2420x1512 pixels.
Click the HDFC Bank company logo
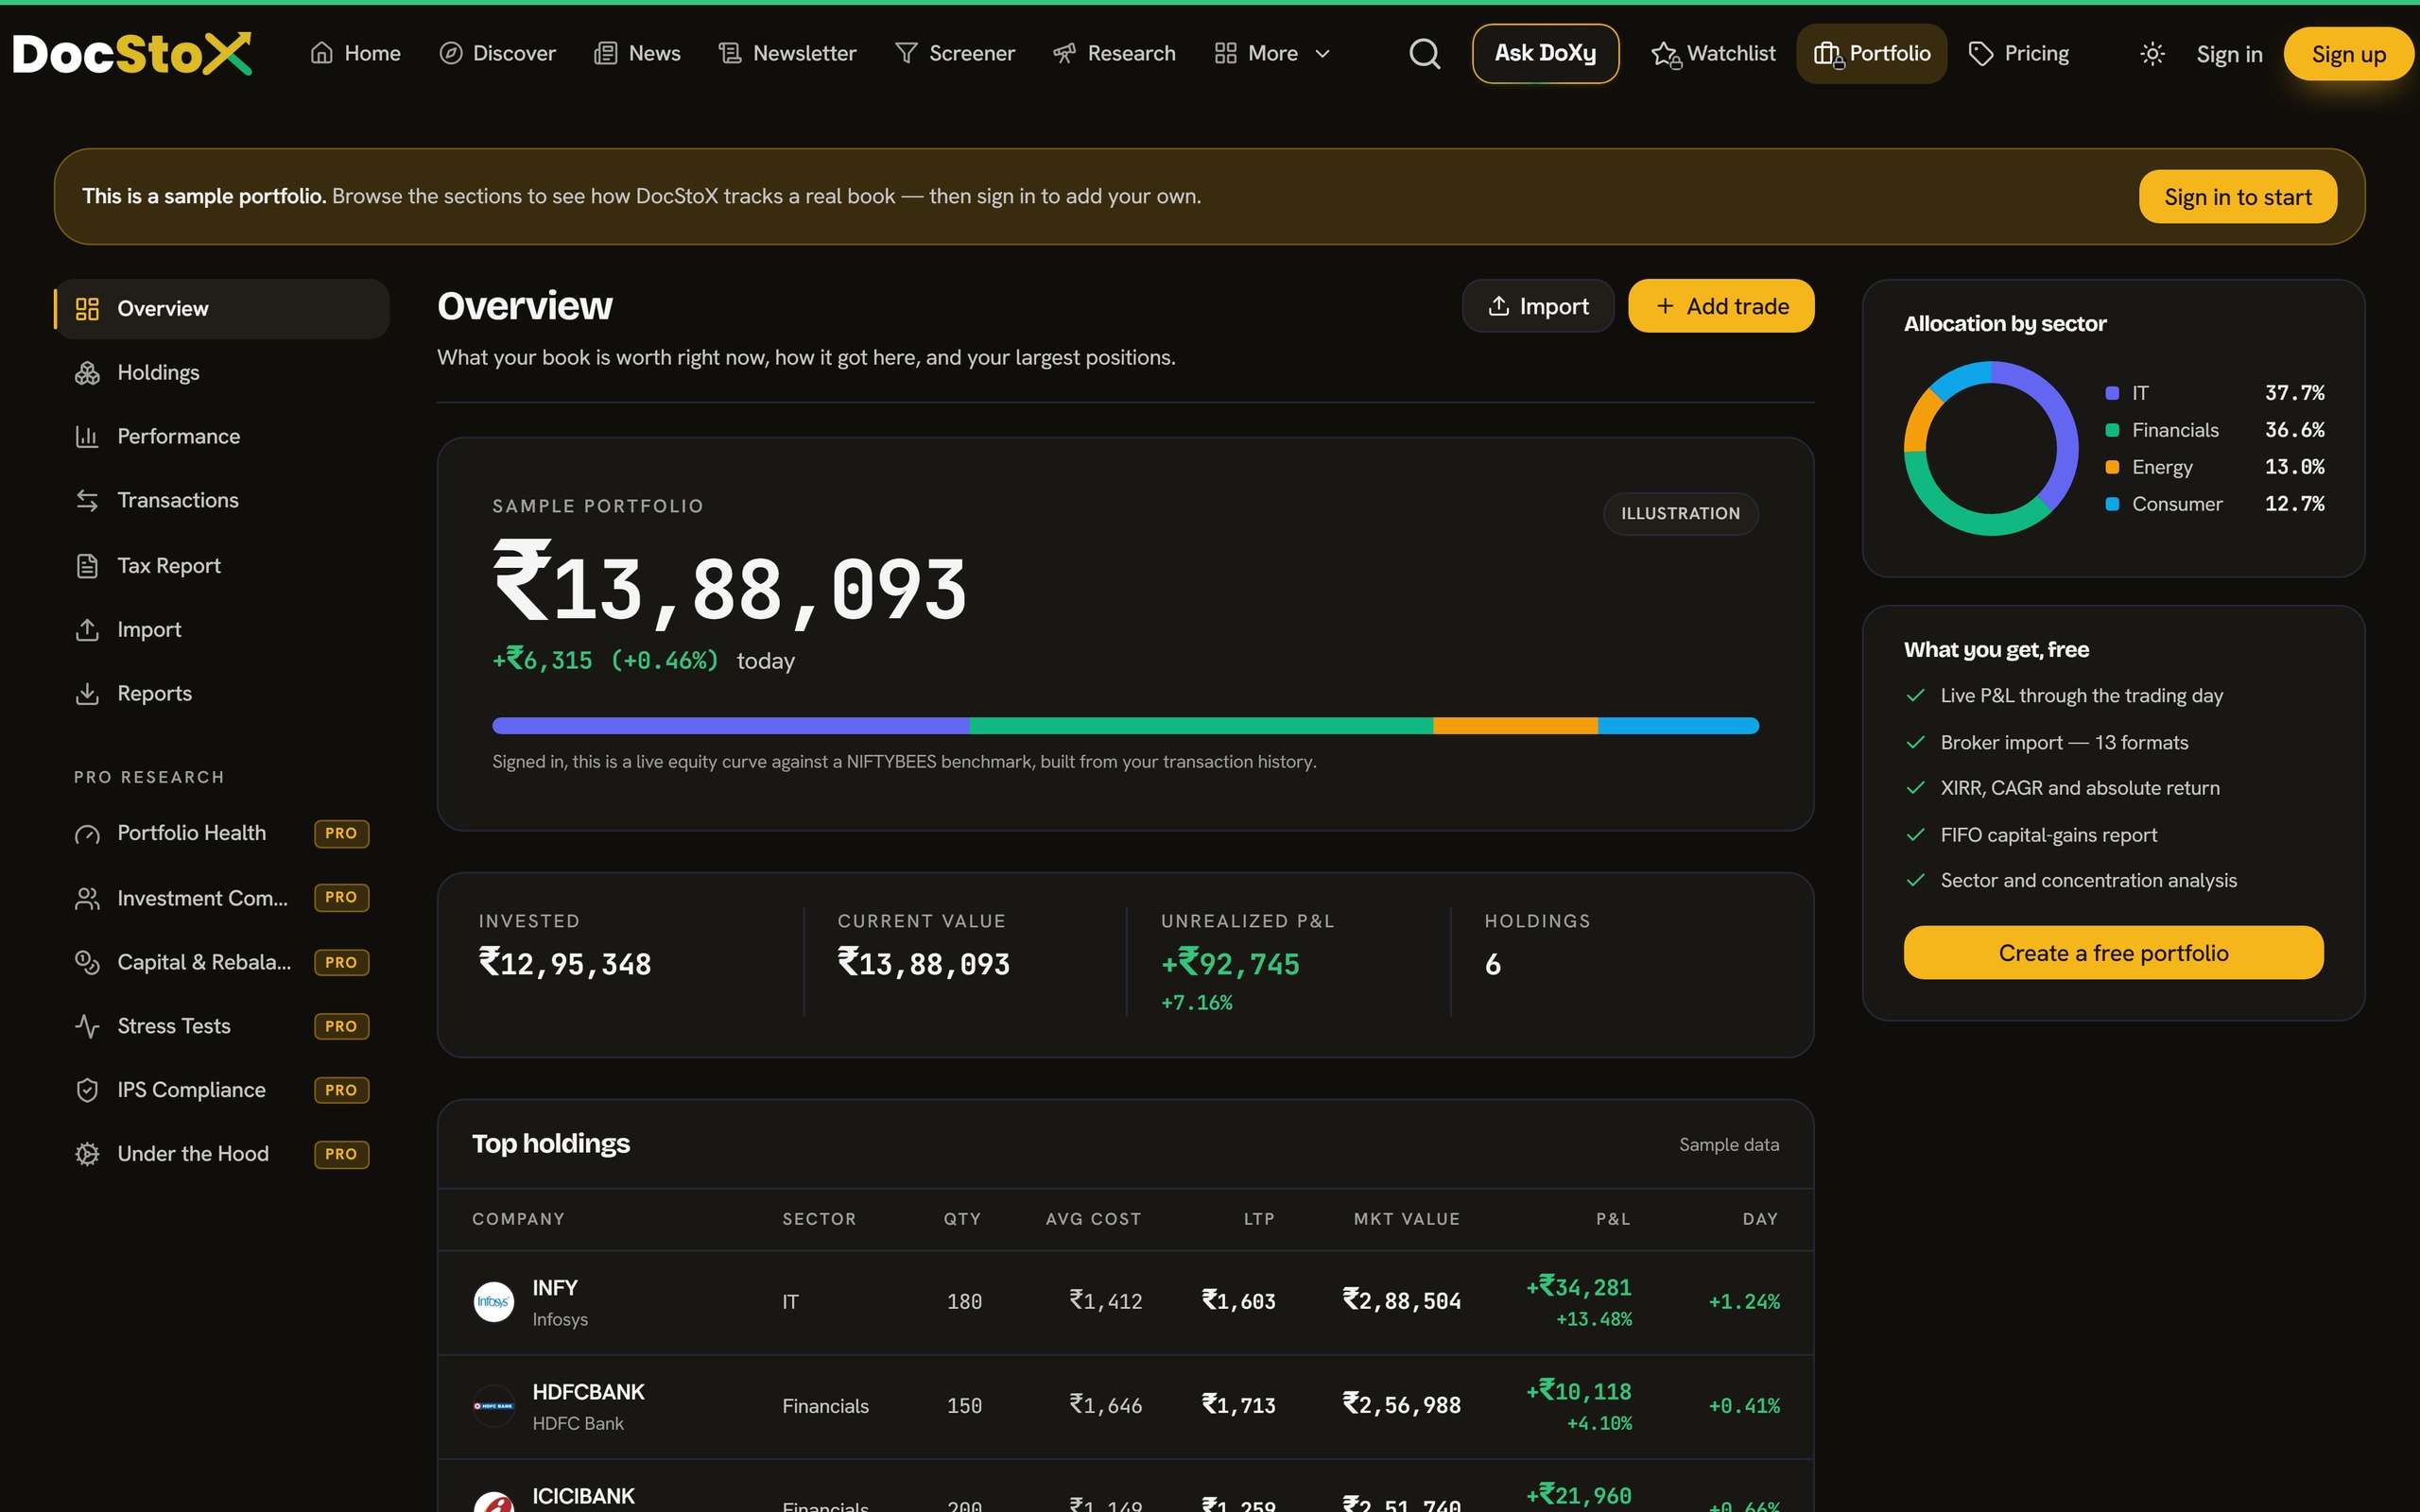tap(493, 1406)
